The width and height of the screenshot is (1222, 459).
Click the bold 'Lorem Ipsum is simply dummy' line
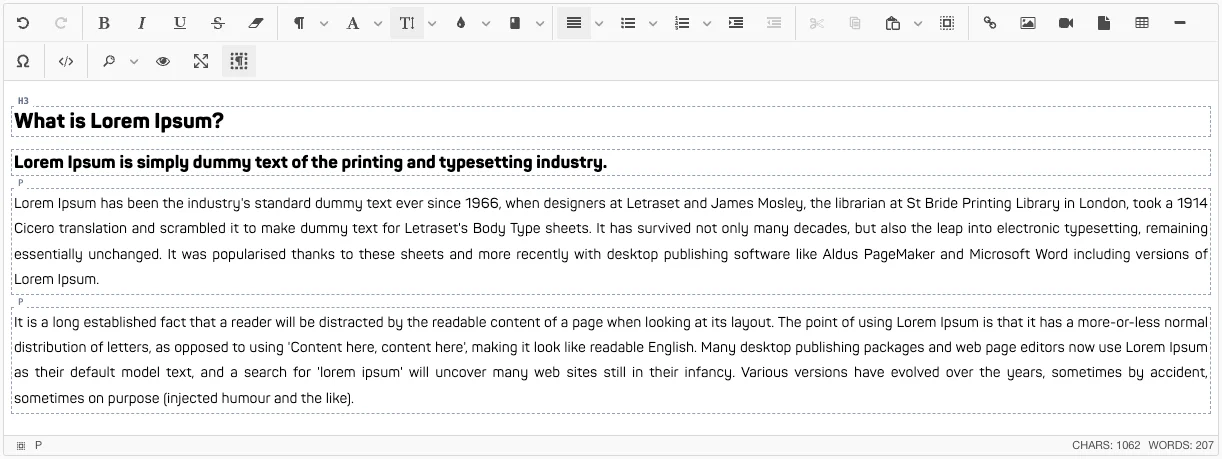pyautogui.click(x=310, y=162)
